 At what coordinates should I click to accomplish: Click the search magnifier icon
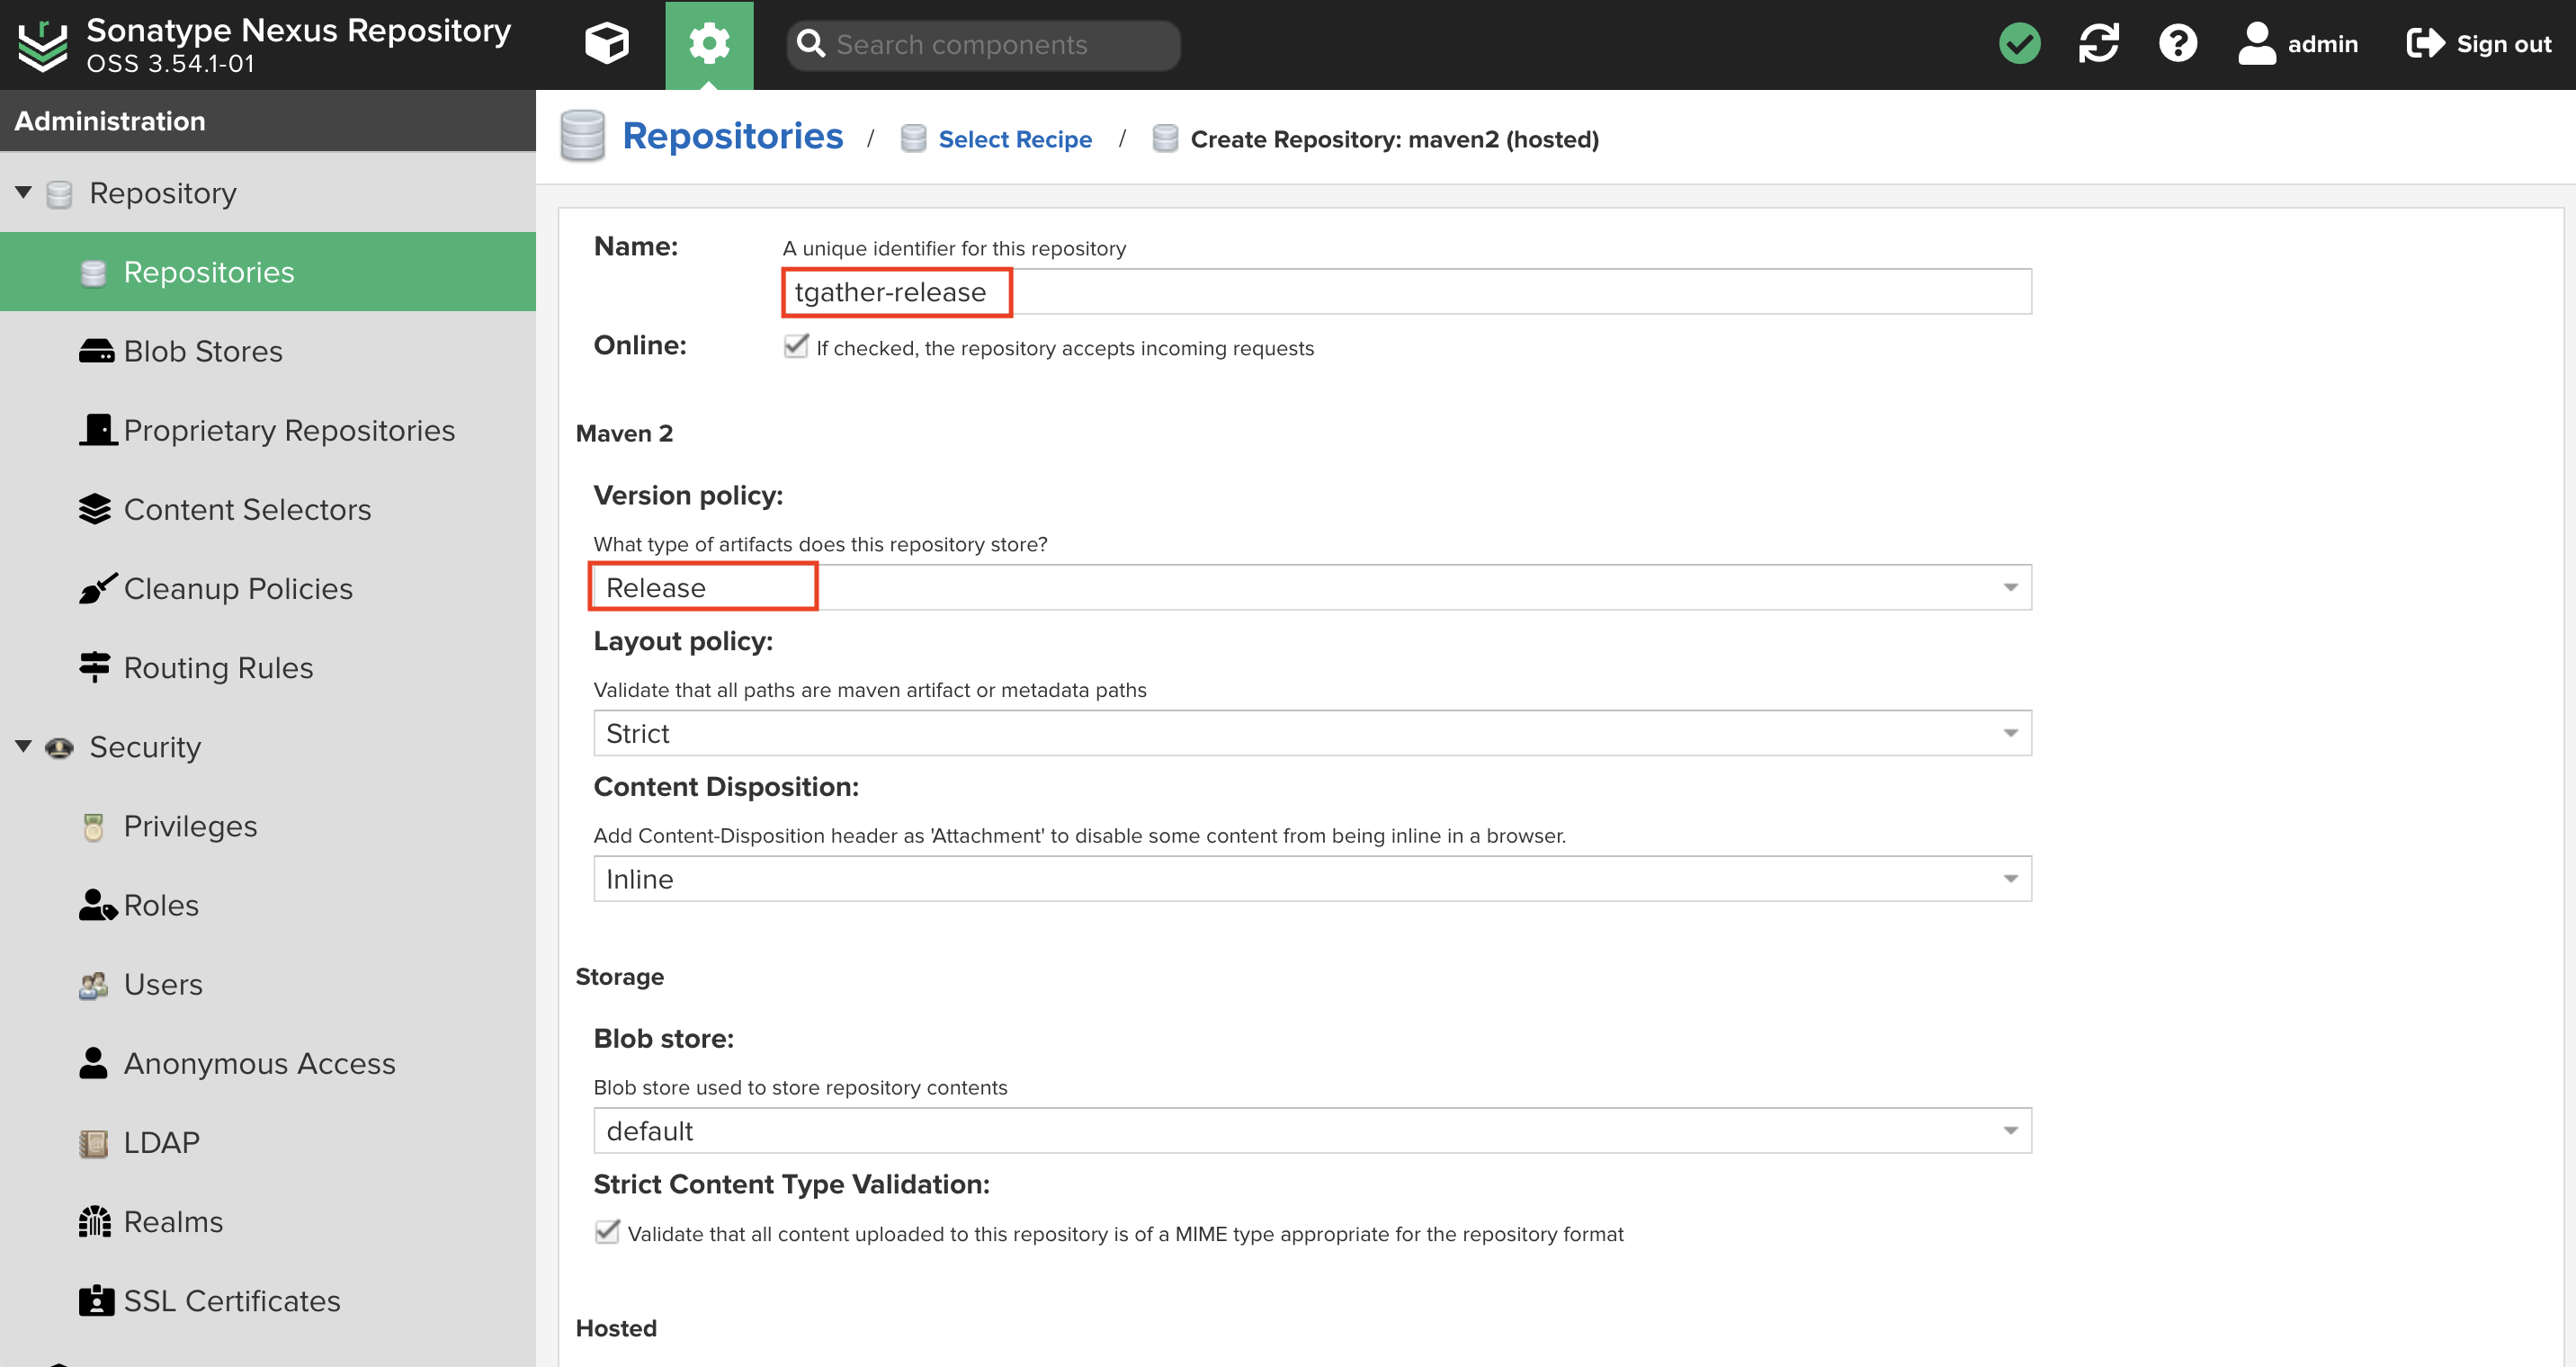(810, 44)
